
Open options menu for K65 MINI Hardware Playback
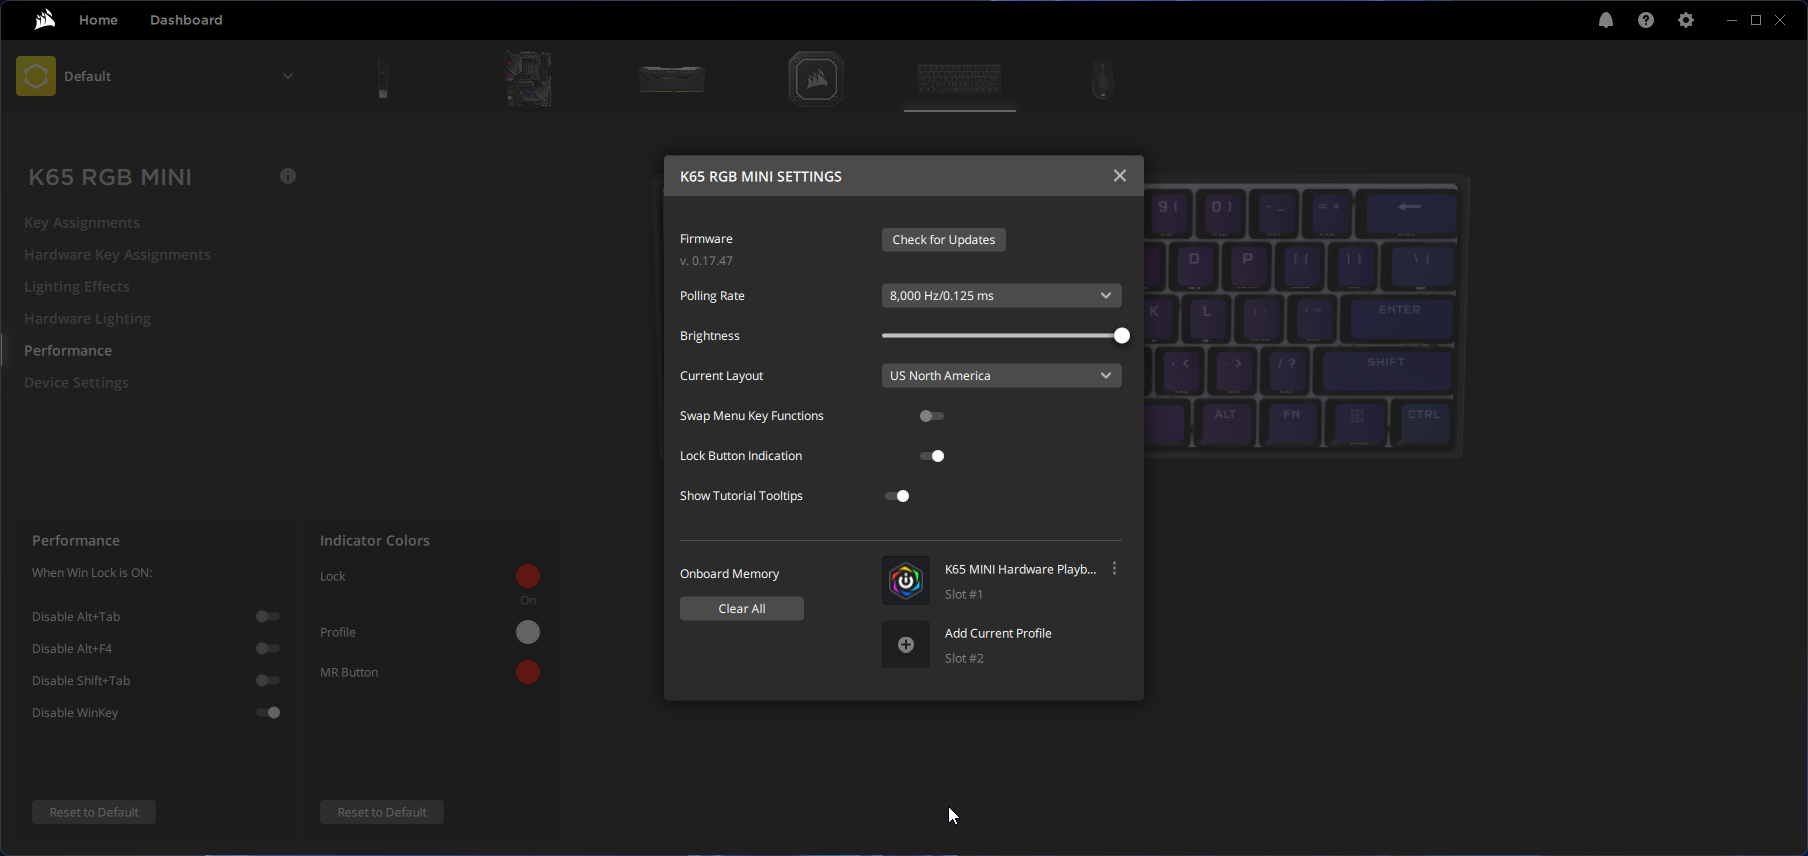(1115, 569)
